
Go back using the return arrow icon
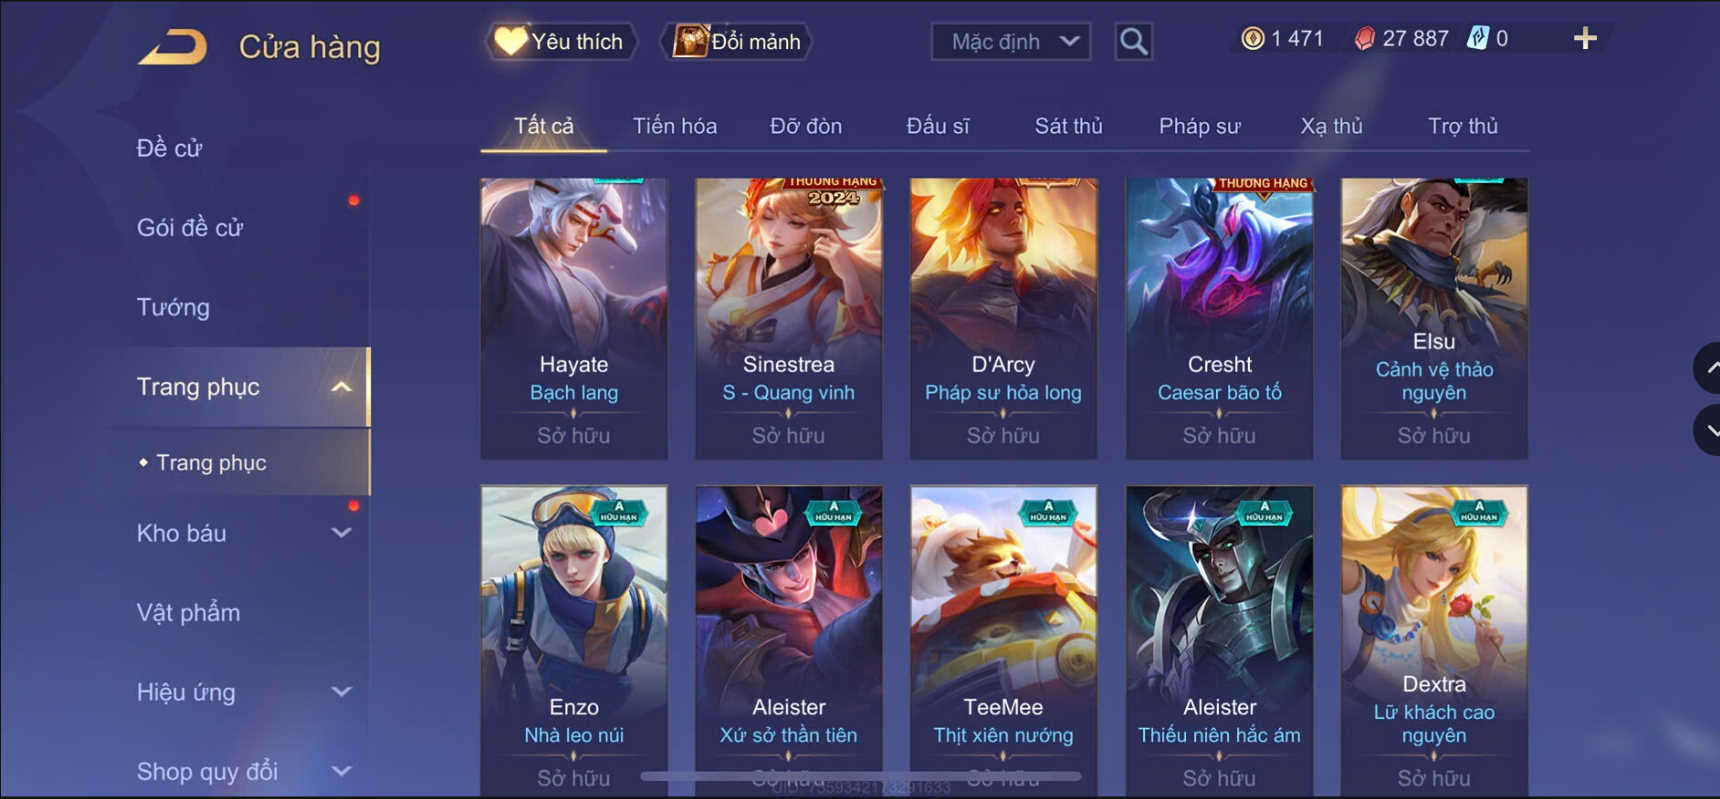[172, 46]
